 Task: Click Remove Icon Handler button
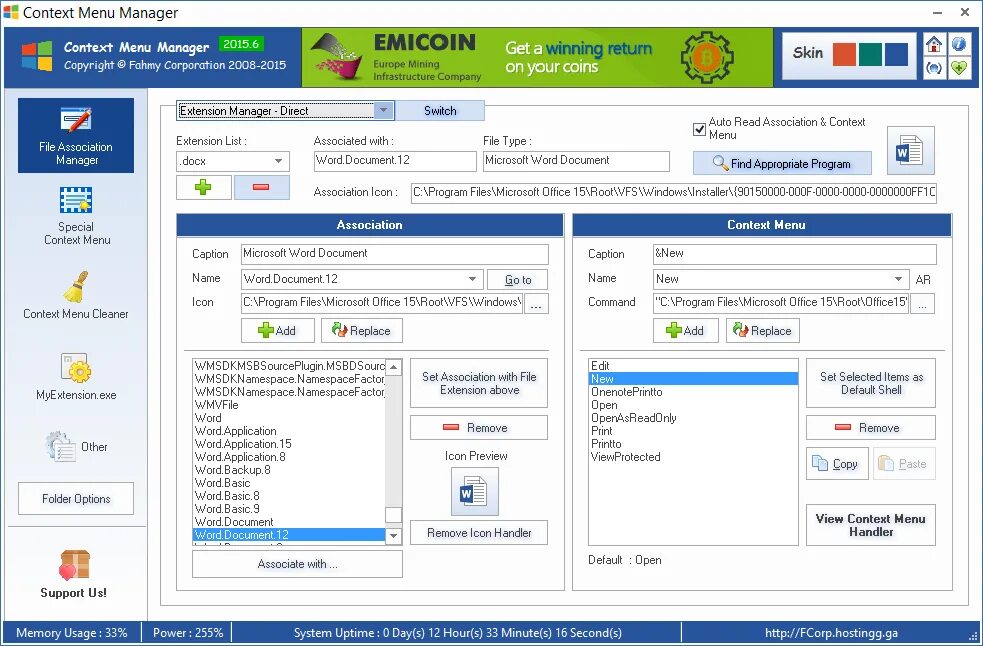pos(479,532)
